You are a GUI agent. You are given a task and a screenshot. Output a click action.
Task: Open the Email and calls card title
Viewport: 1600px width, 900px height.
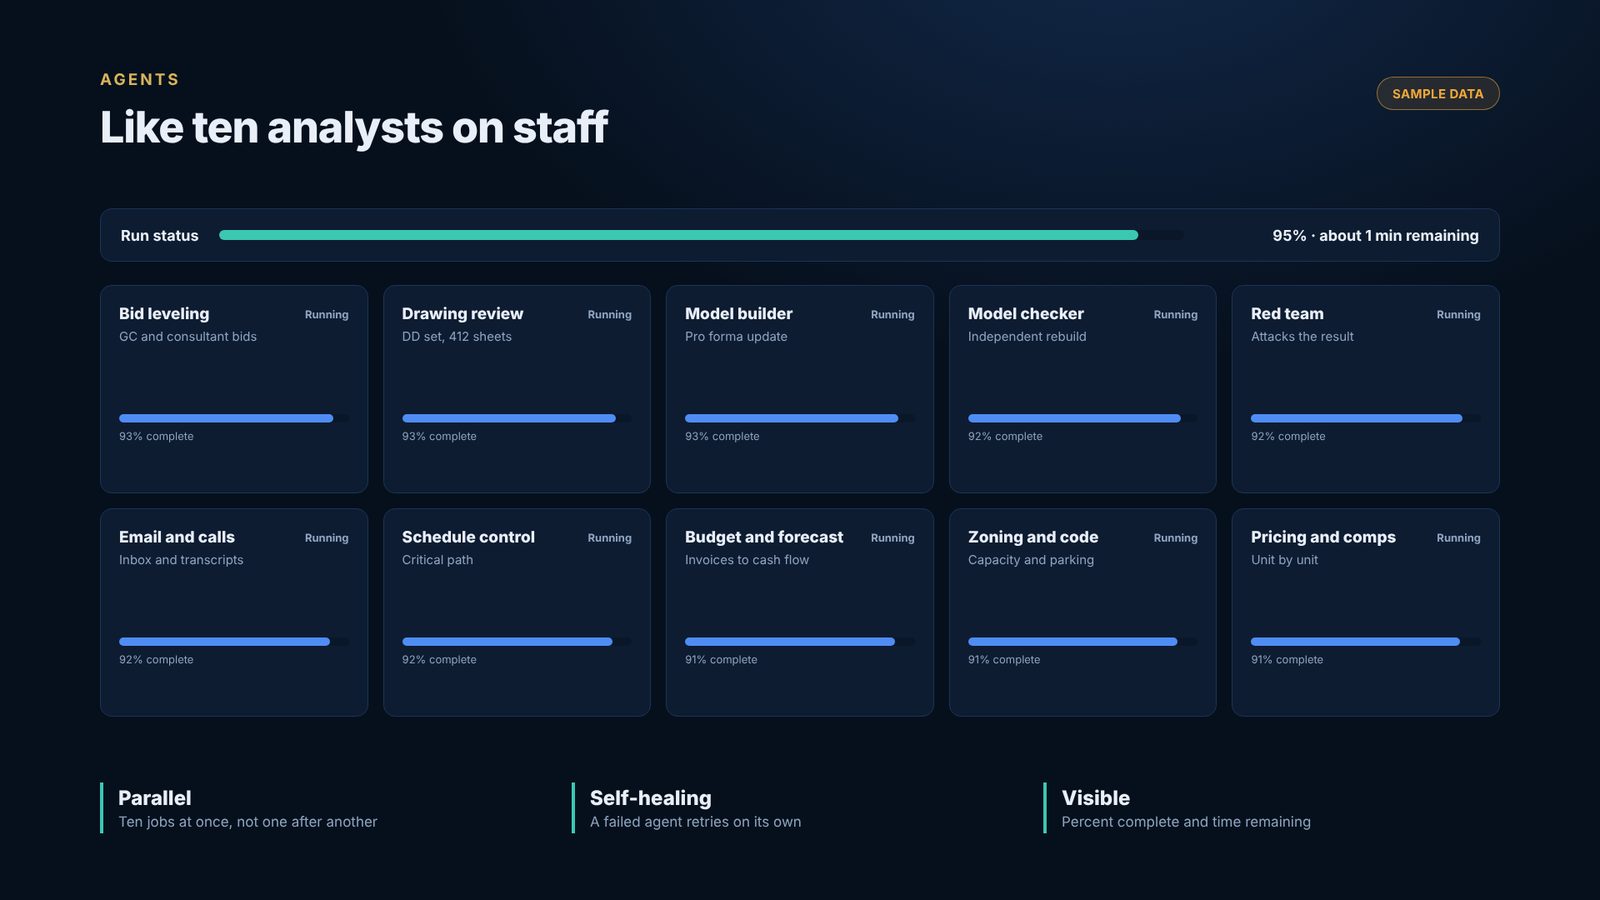click(177, 537)
